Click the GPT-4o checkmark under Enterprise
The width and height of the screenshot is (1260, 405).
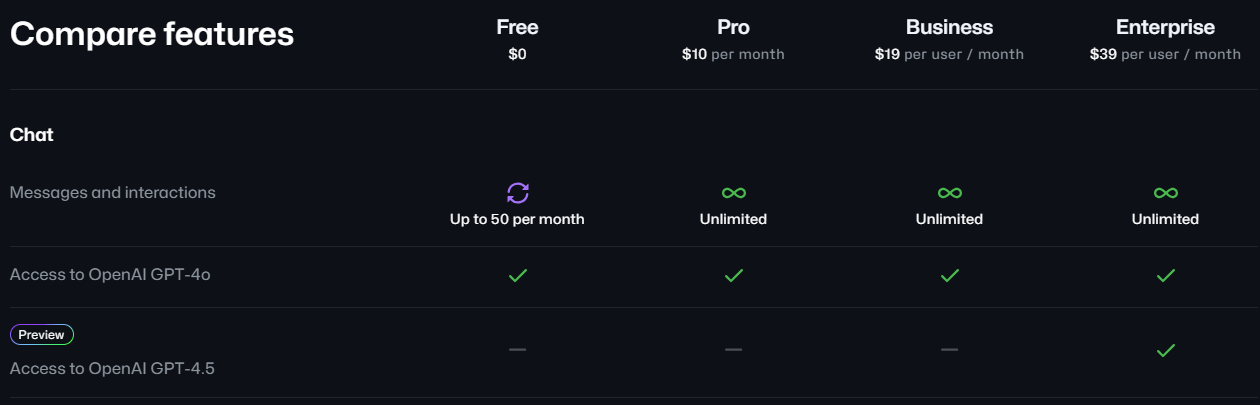[1165, 275]
